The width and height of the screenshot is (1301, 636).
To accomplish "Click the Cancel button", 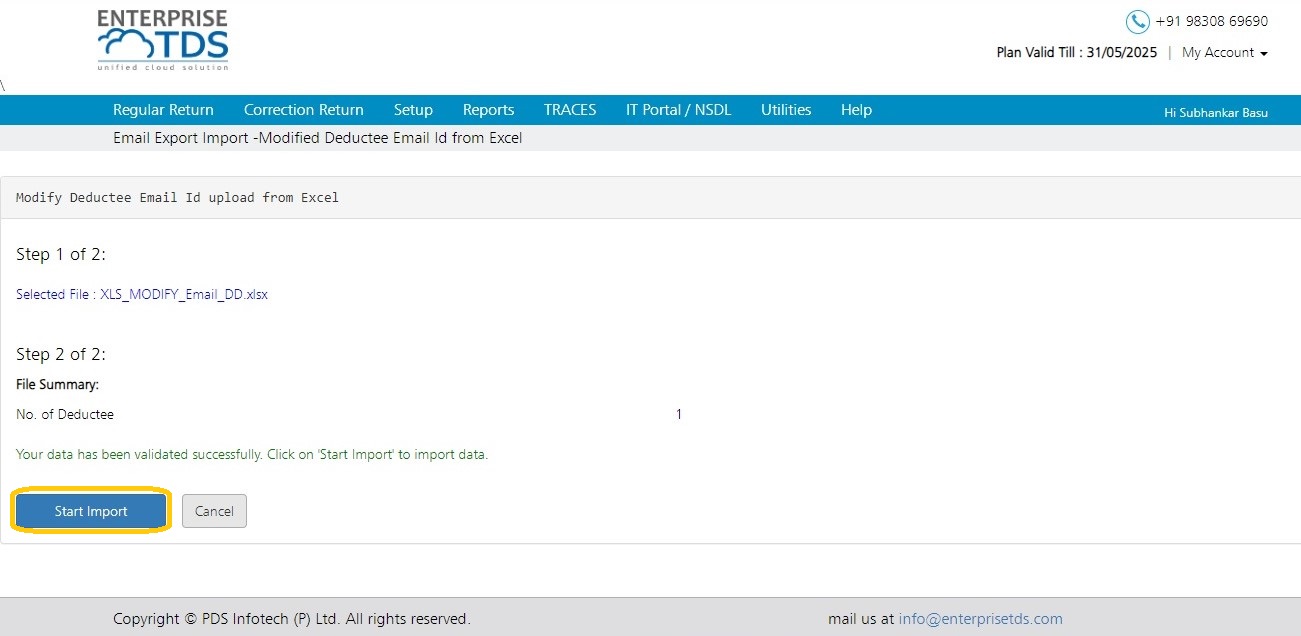I will click(x=214, y=511).
